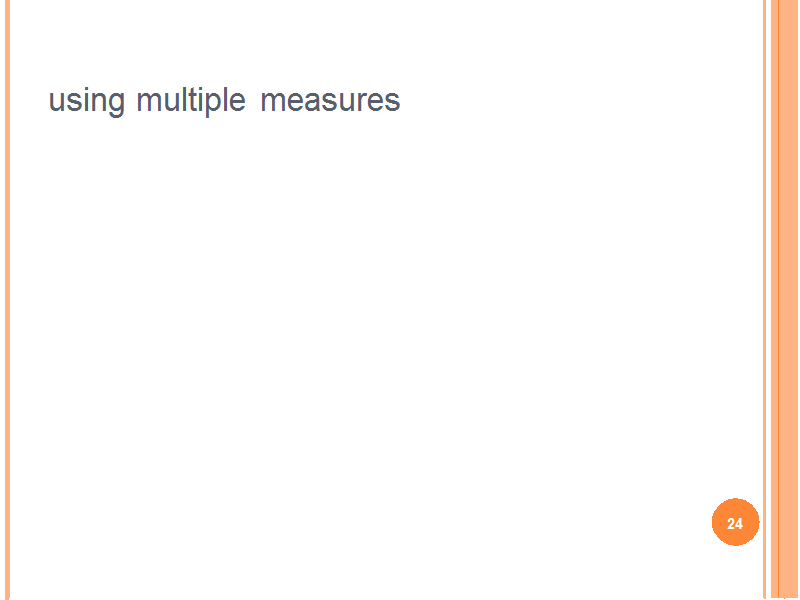Click the word 'measures' in the title
The width and height of the screenshot is (800, 600).
[x=330, y=101]
